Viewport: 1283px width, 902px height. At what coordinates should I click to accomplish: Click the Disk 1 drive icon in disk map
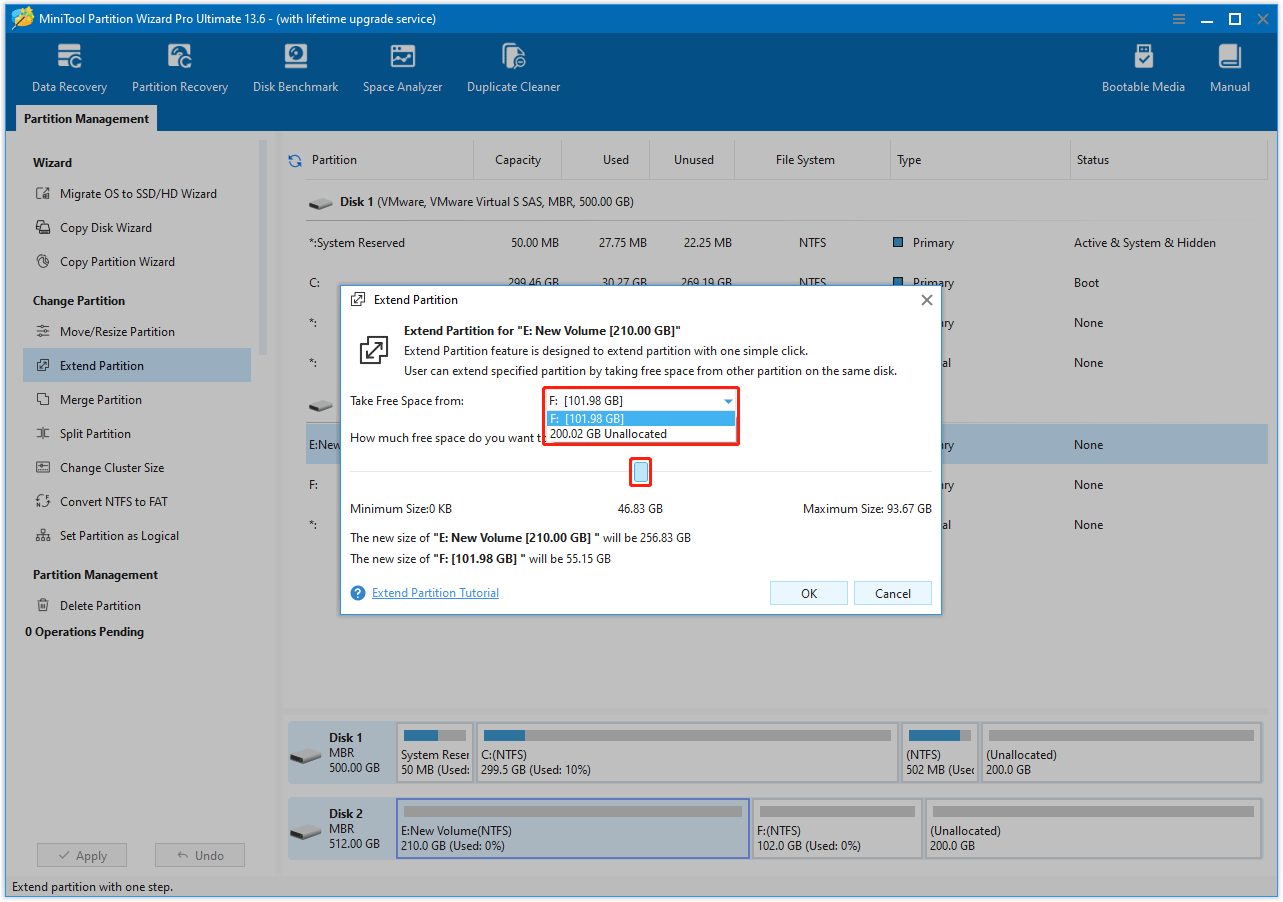tap(306, 755)
